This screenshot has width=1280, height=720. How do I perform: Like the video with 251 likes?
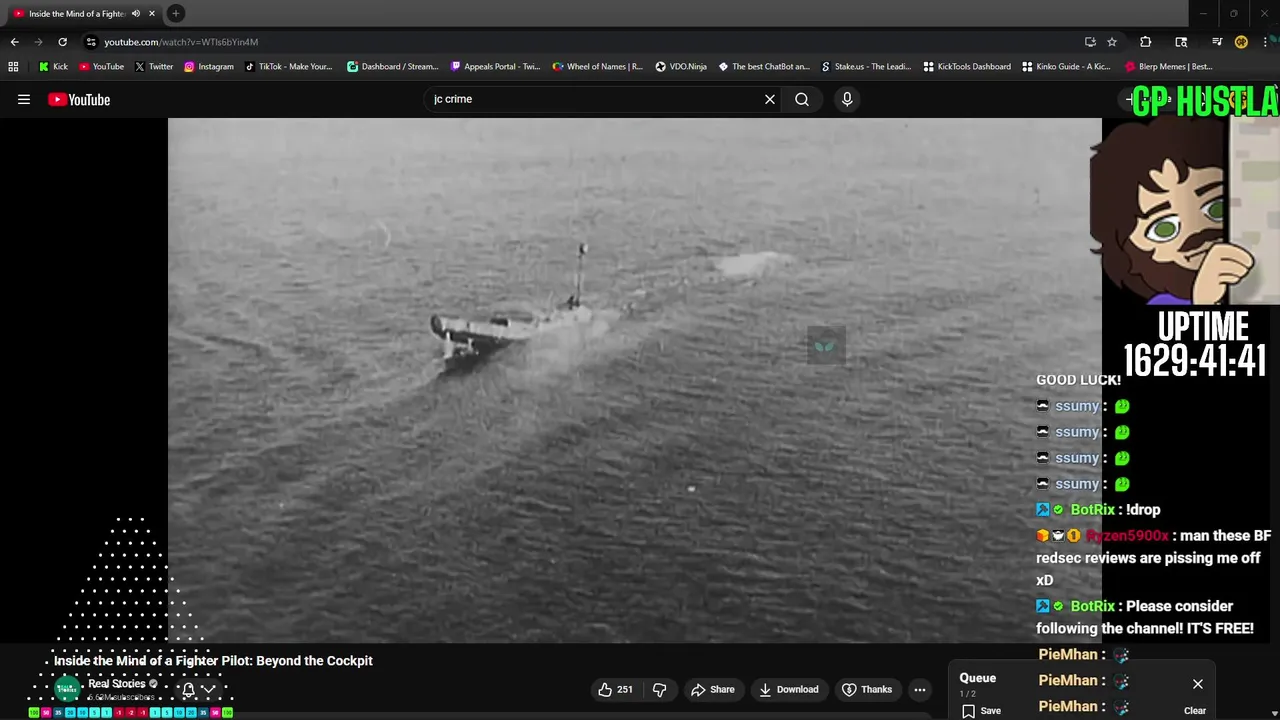tap(615, 689)
